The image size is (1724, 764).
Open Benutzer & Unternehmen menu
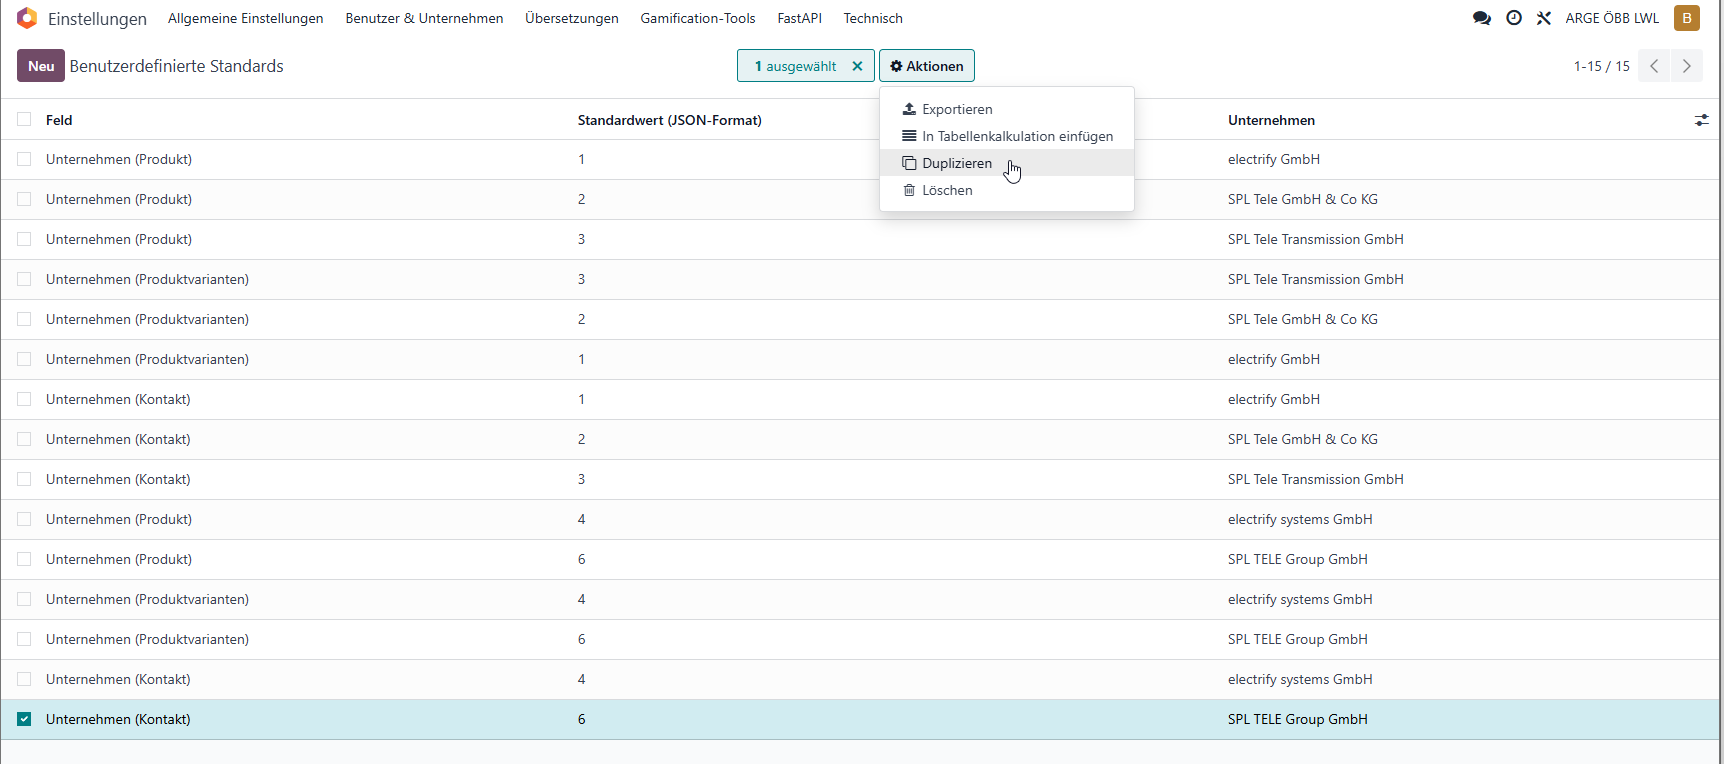click(424, 18)
